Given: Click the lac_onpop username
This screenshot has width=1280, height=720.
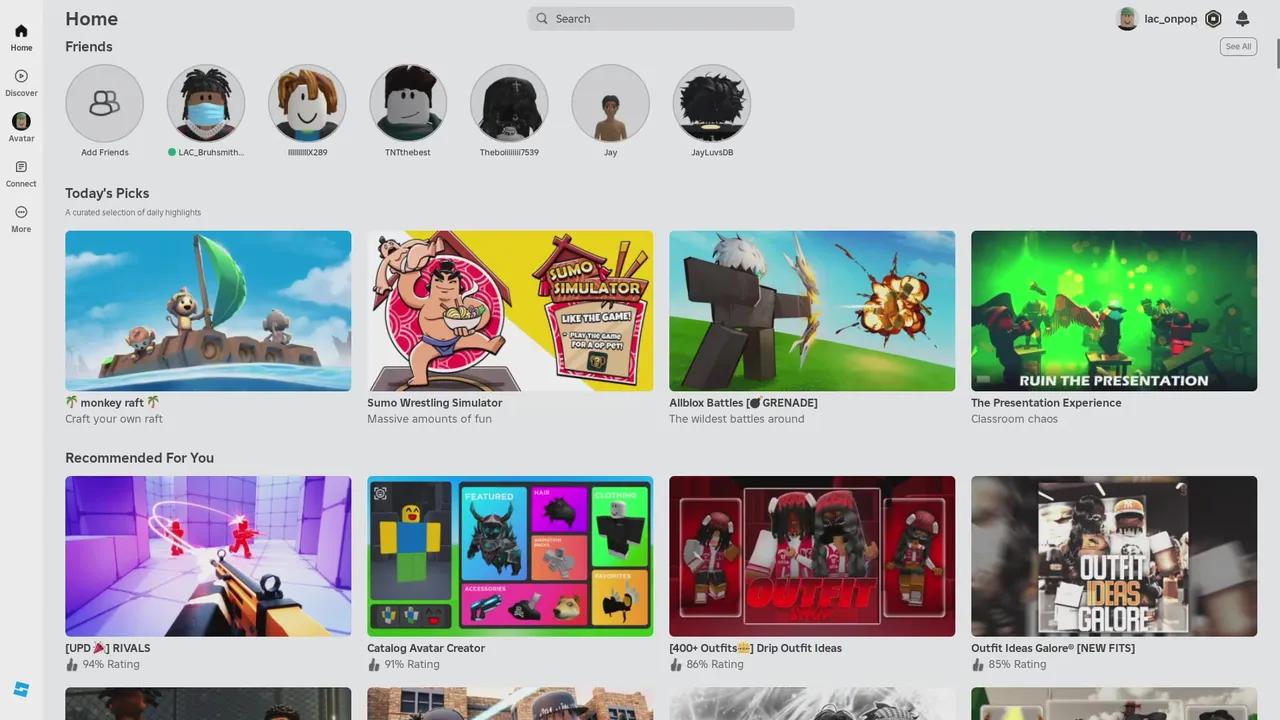Looking at the screenshot, I should tap(1171, 19).
